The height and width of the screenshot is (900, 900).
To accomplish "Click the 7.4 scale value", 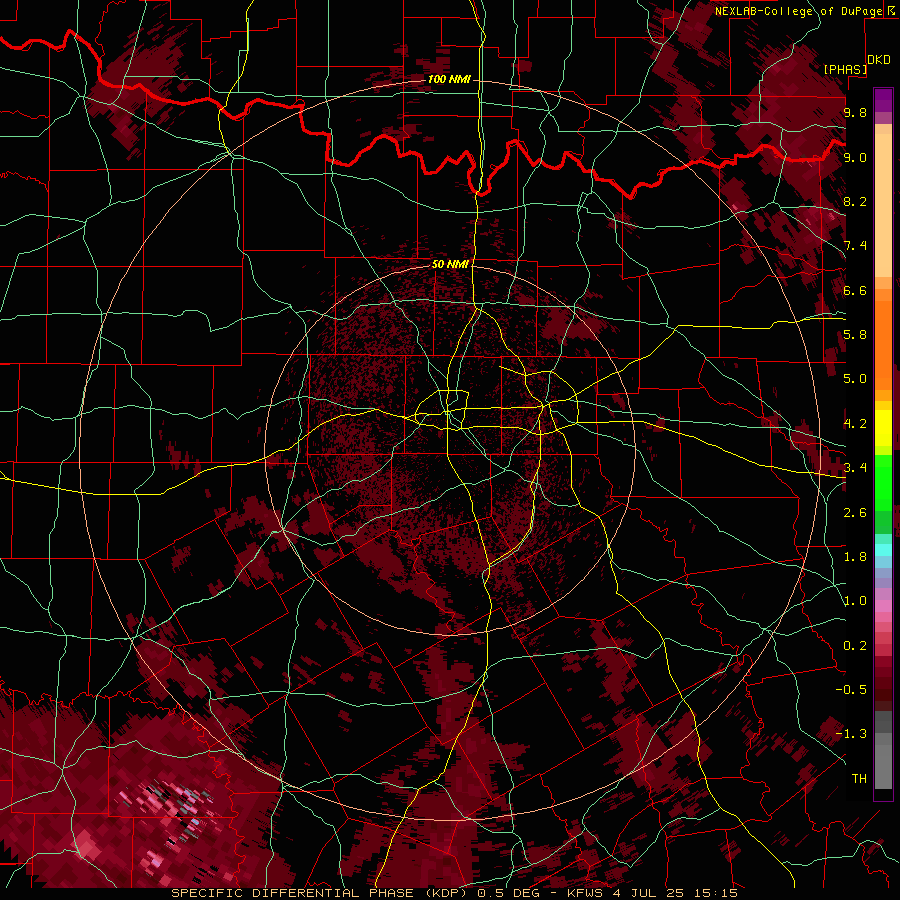I will pos(855,246).
